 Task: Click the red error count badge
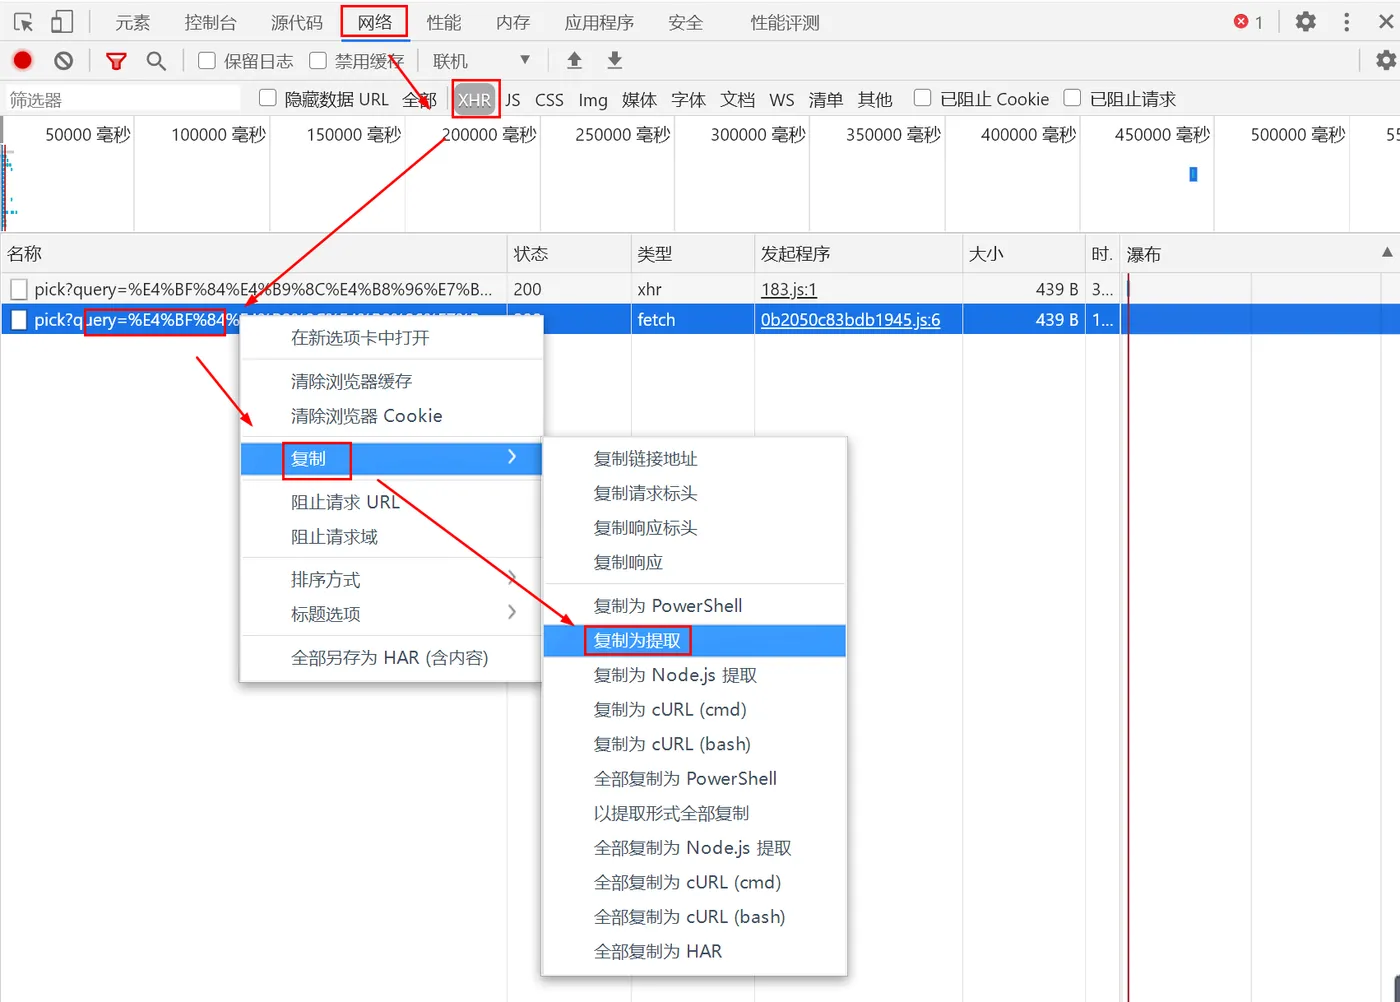pyautogui.click(x=1248, y=22)
